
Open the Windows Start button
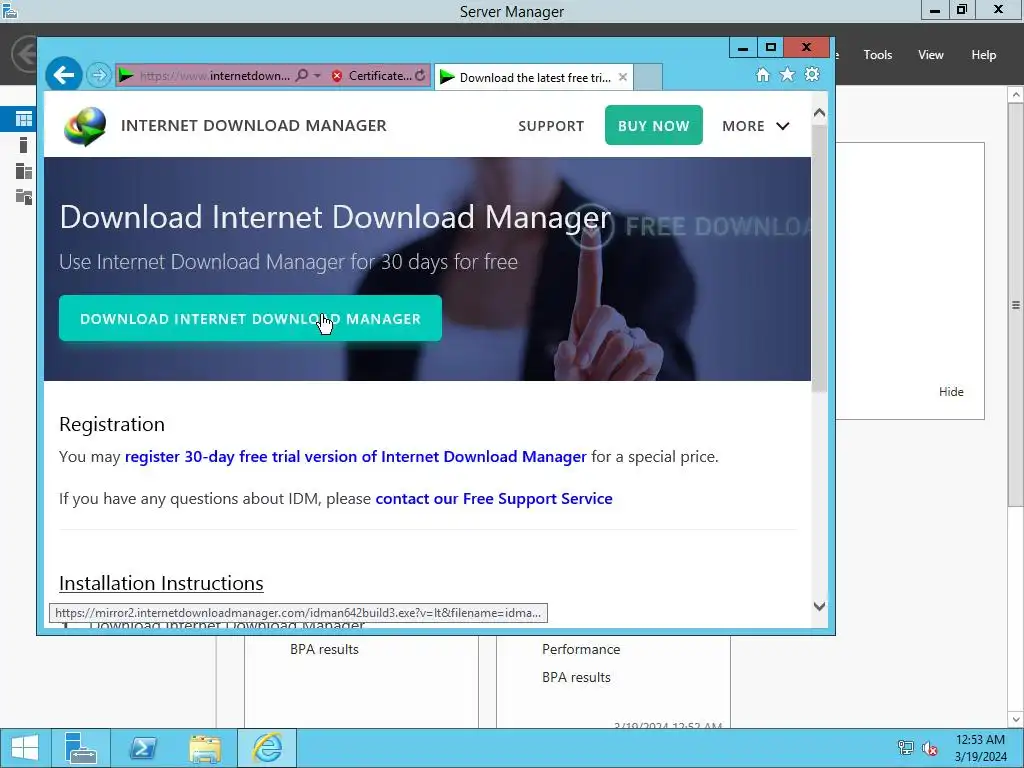(x=25, y=748)
